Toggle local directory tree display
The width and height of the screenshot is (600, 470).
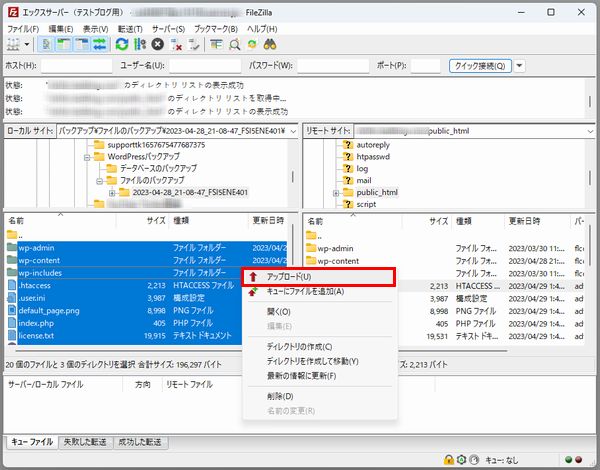click(x=64, y=45)
